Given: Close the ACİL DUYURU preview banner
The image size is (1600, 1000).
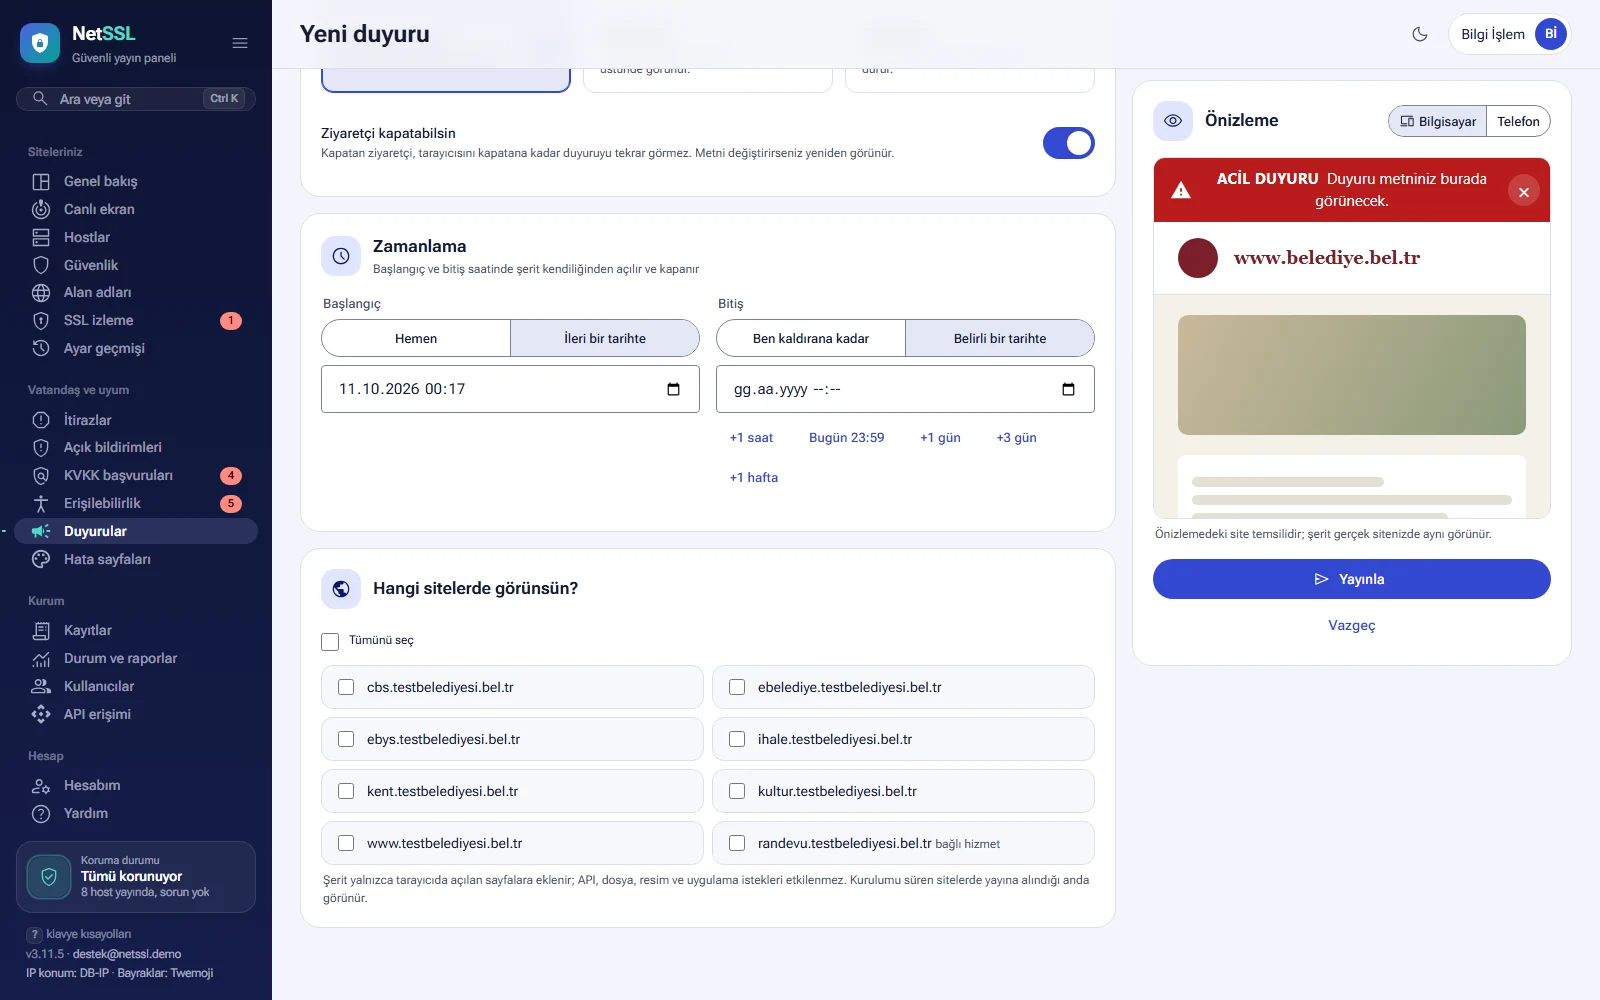Looking at the screenshot, I should click(1523, 192).
